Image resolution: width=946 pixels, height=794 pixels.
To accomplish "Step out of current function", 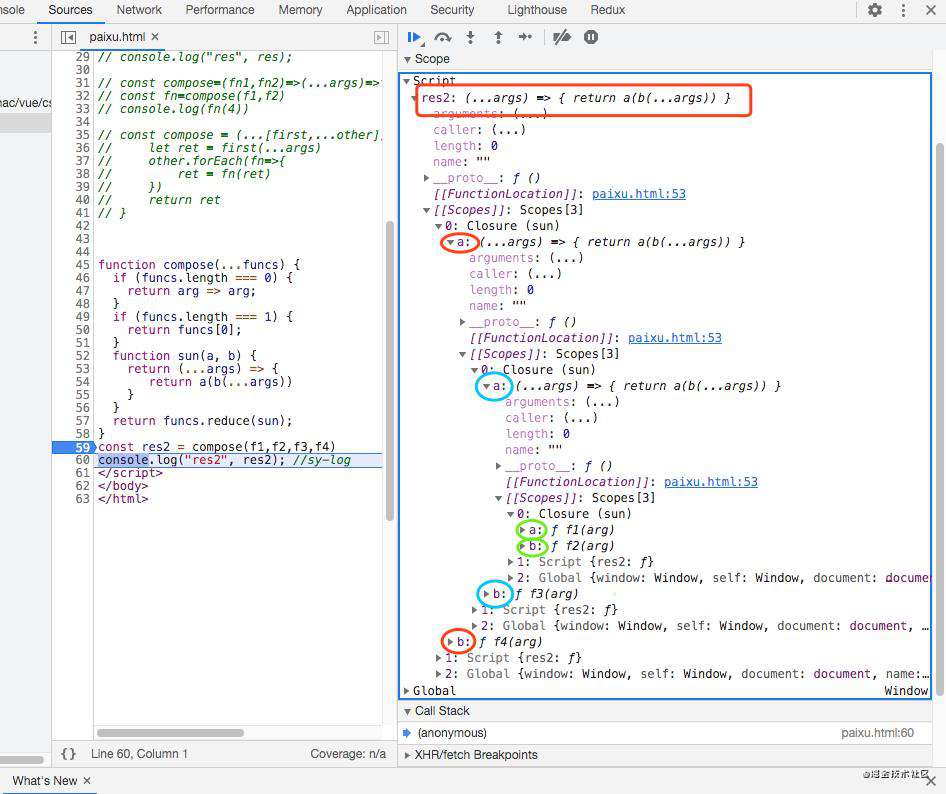I will click(498, 37).
